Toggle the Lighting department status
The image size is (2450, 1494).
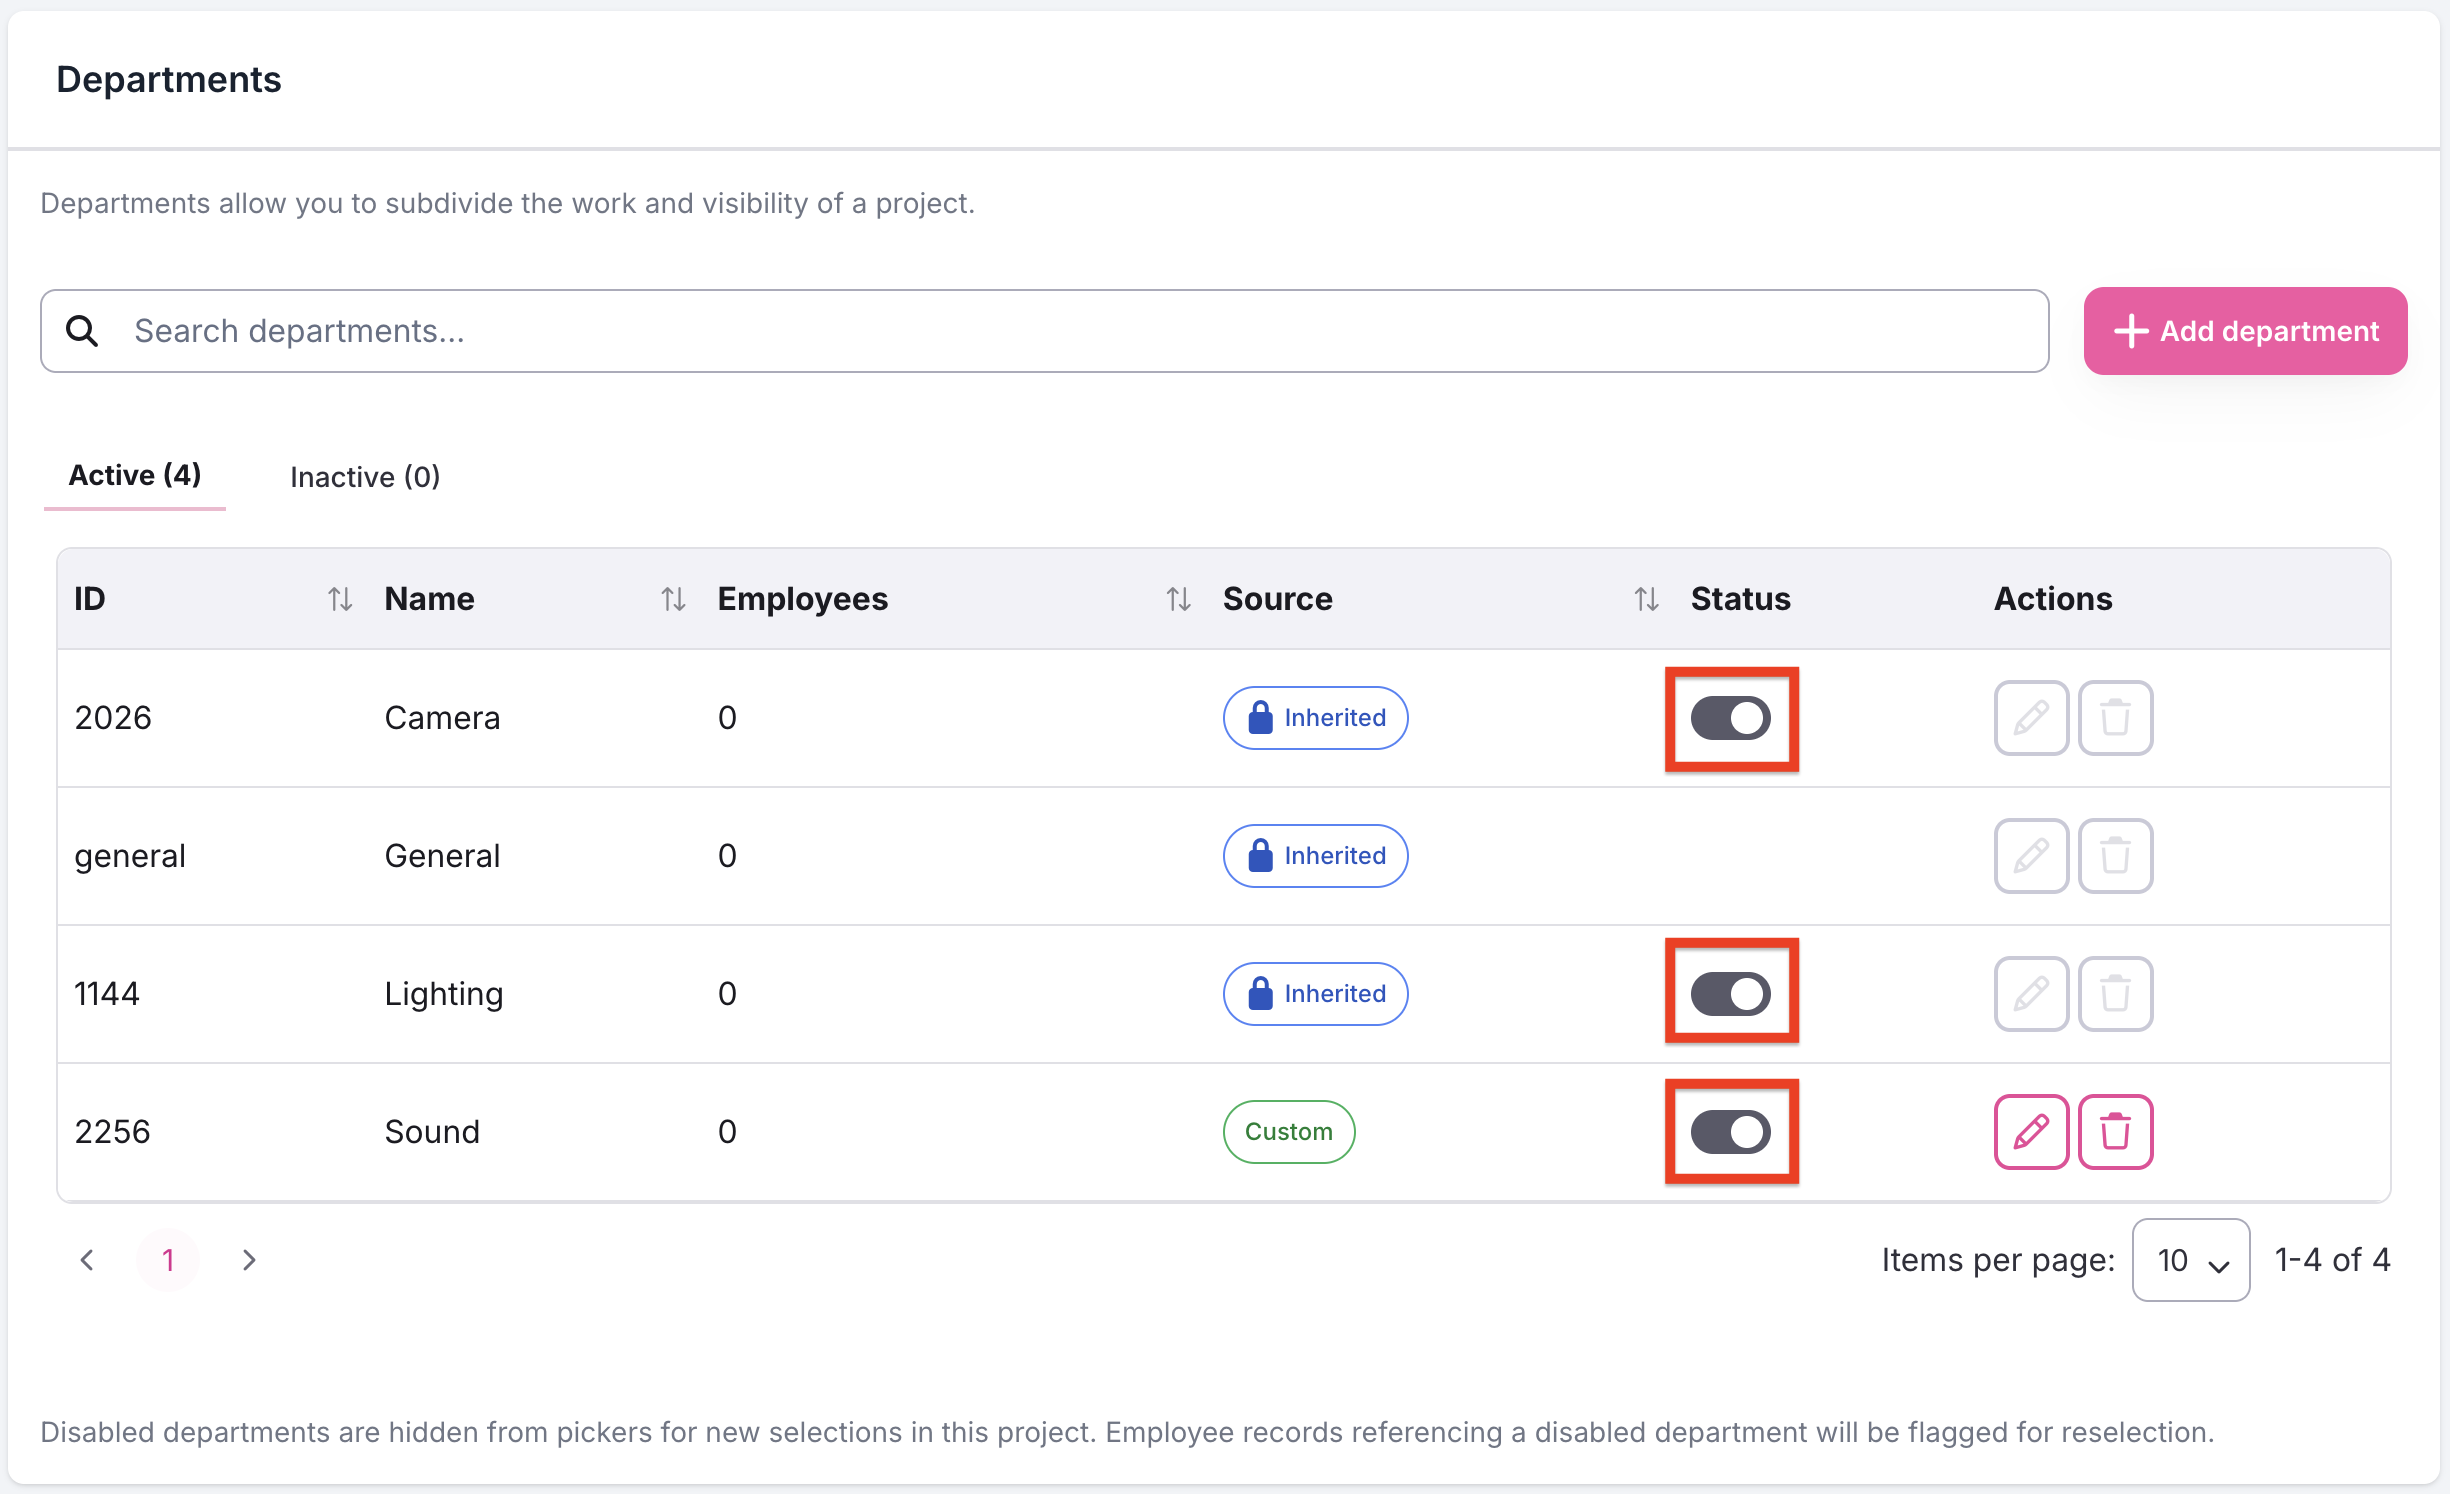tap(1731, 994)
